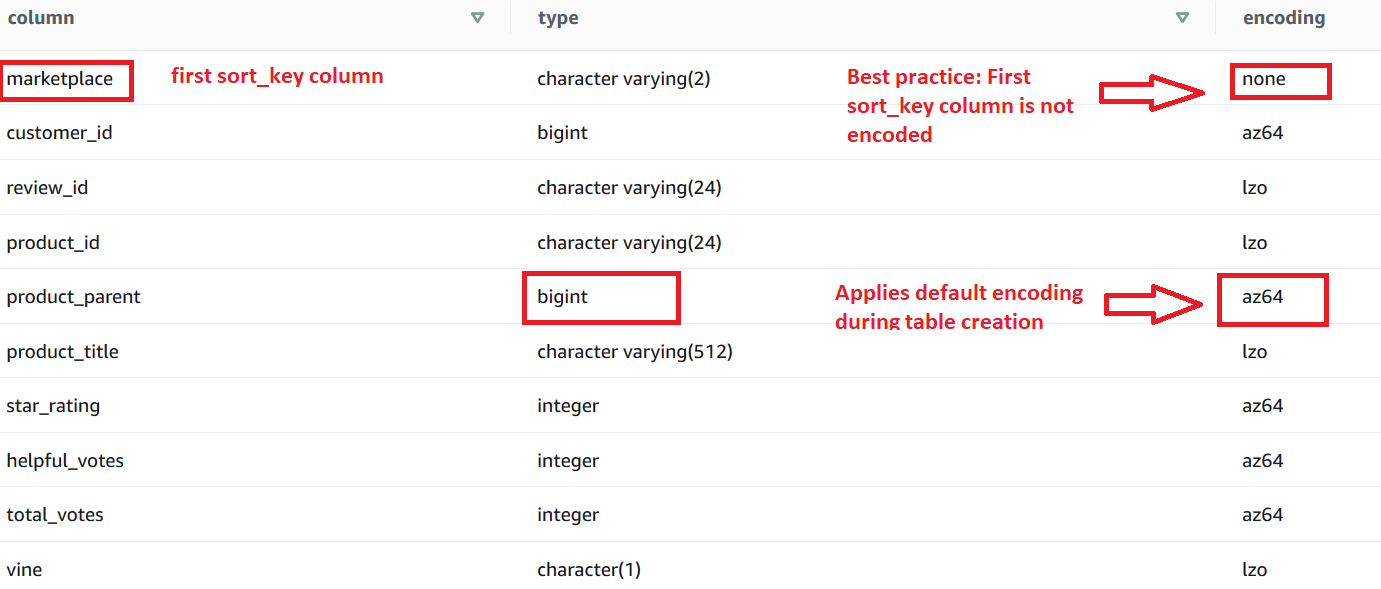Select the customer_id row name
Viewport: 1381px width, 589px height.
[x=59, y=133]
